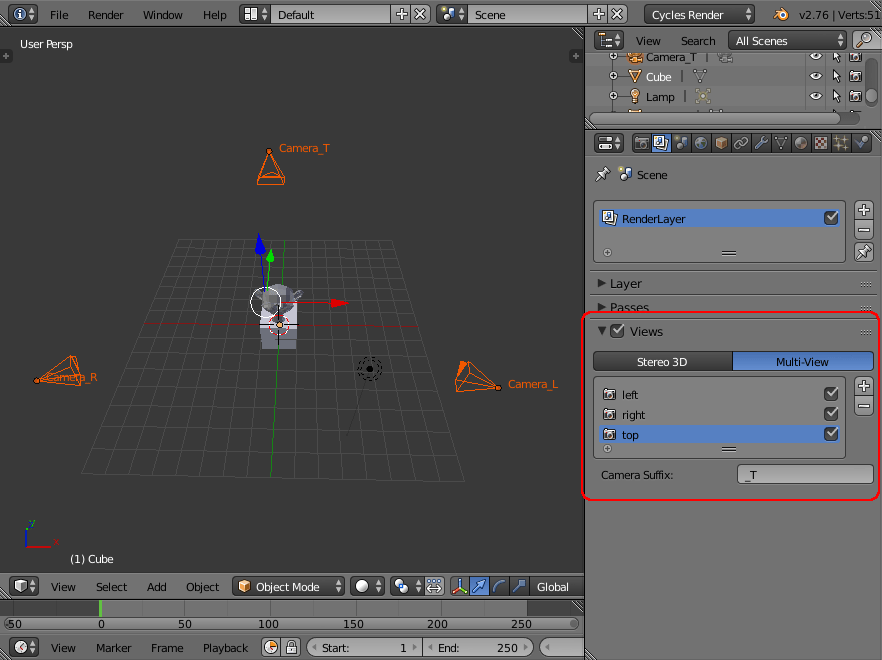882x660 pixels.
Task: Open the pivot point dropdown
Action: click(407, 586)
